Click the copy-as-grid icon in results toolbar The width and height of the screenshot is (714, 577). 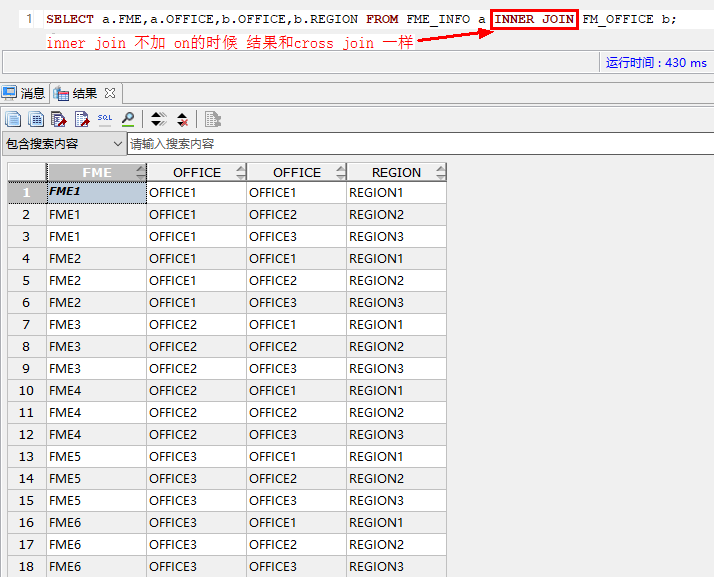pyautogui.click(x=36, y=119)
